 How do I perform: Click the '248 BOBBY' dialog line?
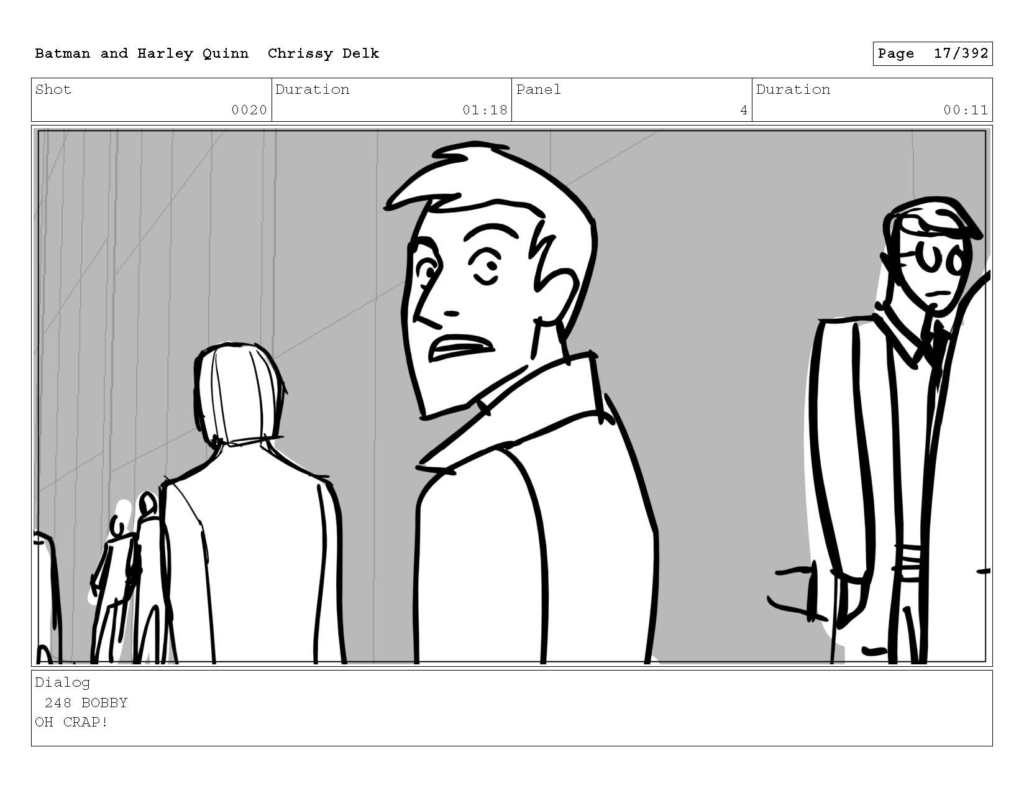[x=86, y=703]
